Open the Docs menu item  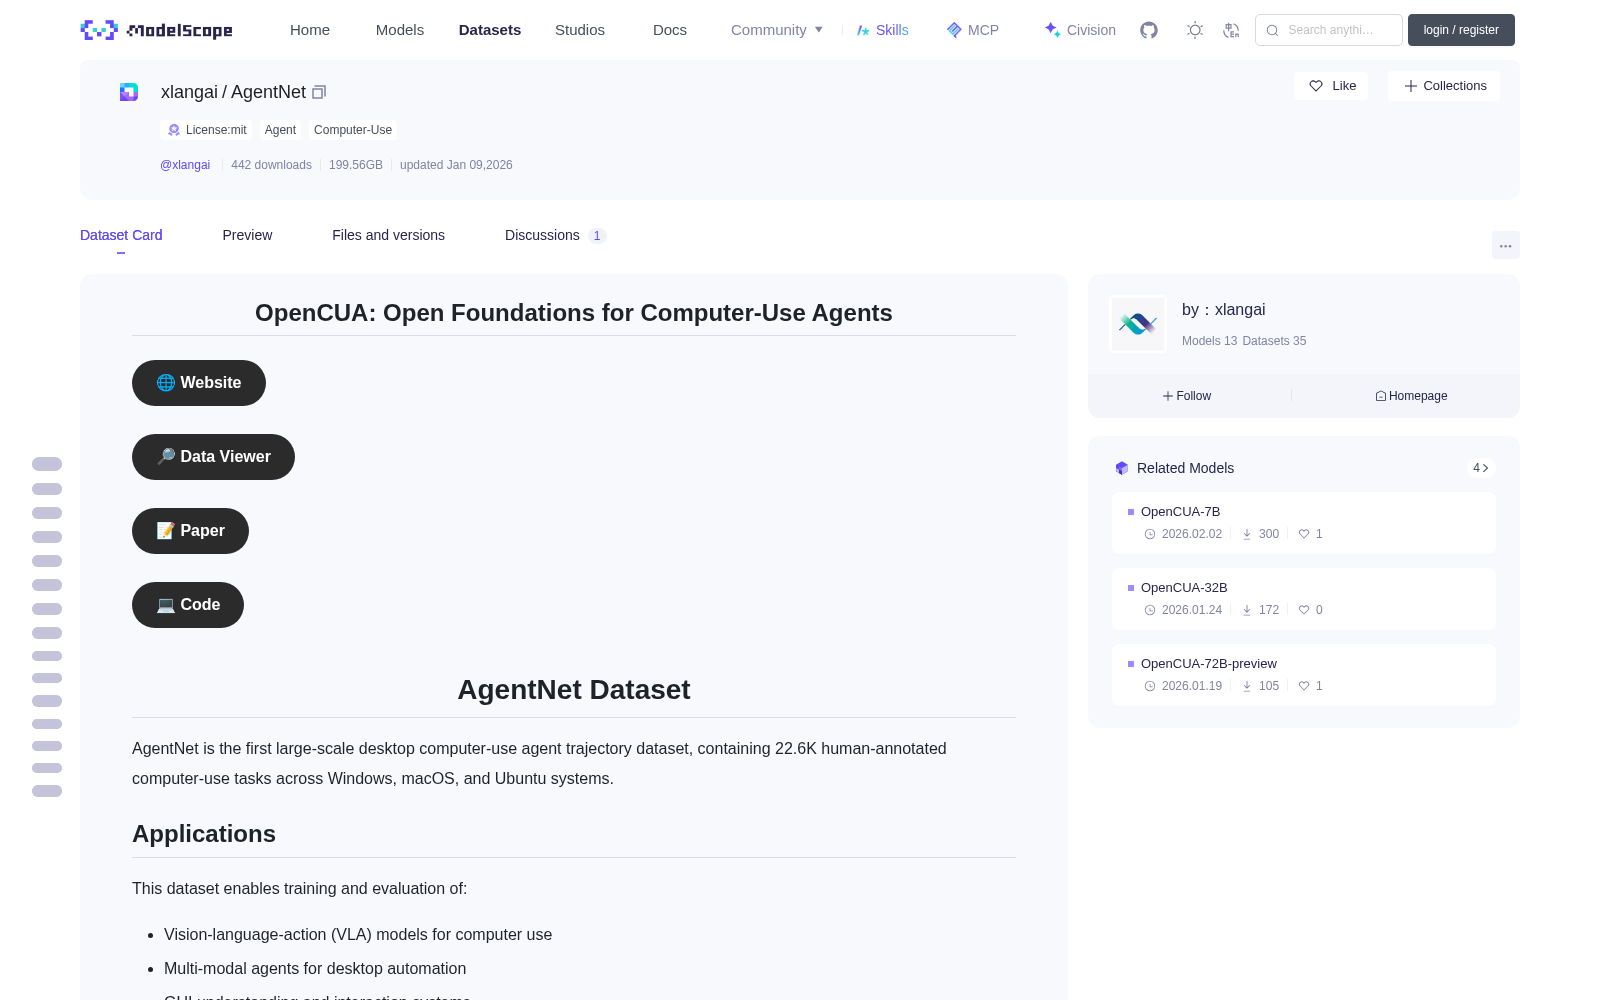click(670, 30)
